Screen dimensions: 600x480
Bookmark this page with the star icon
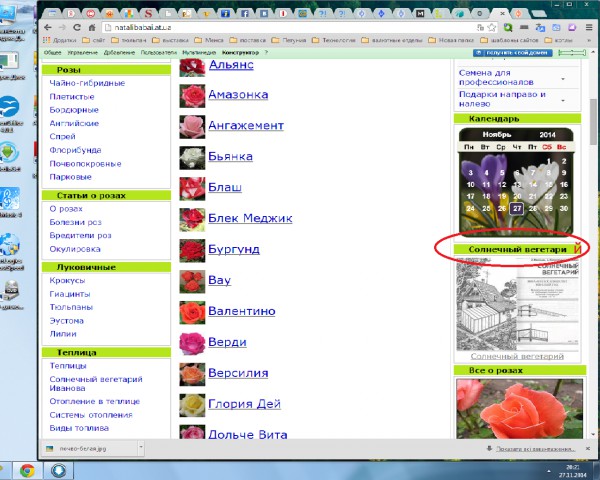[x=492, y=28]
